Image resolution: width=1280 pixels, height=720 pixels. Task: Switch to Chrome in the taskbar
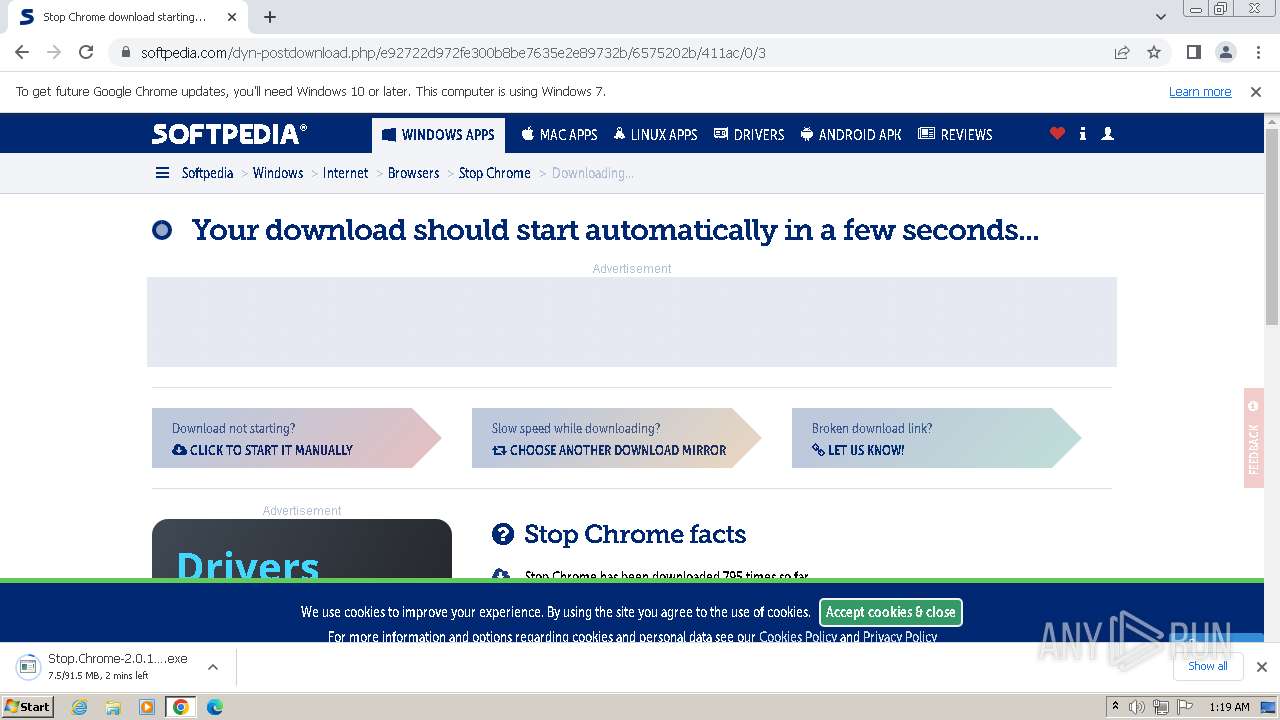(x=181, y=707)
